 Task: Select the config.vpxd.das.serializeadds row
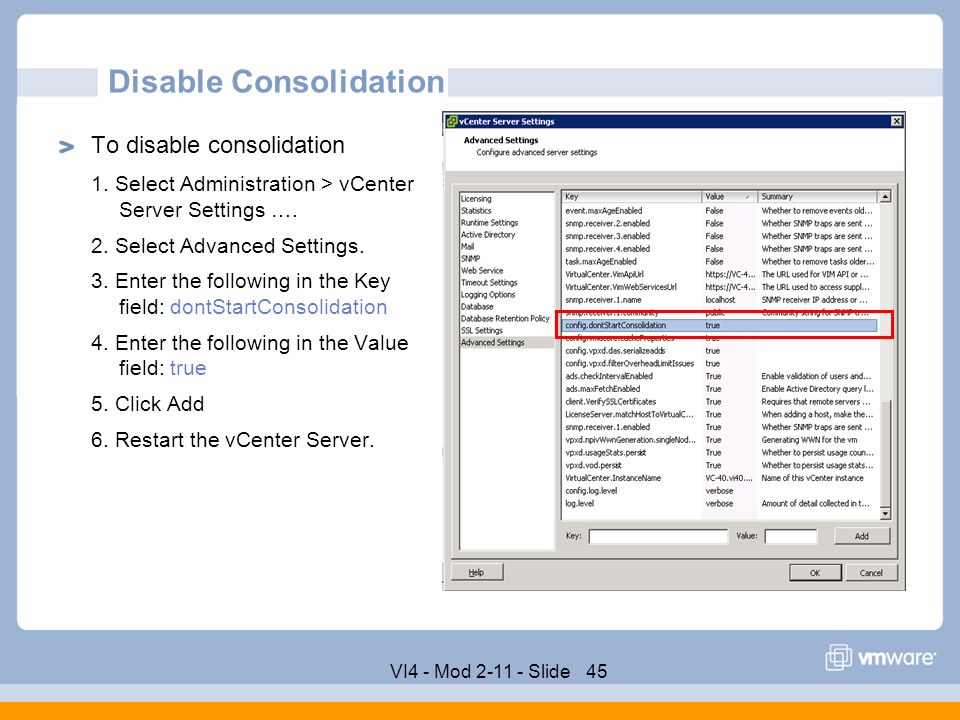720,351
